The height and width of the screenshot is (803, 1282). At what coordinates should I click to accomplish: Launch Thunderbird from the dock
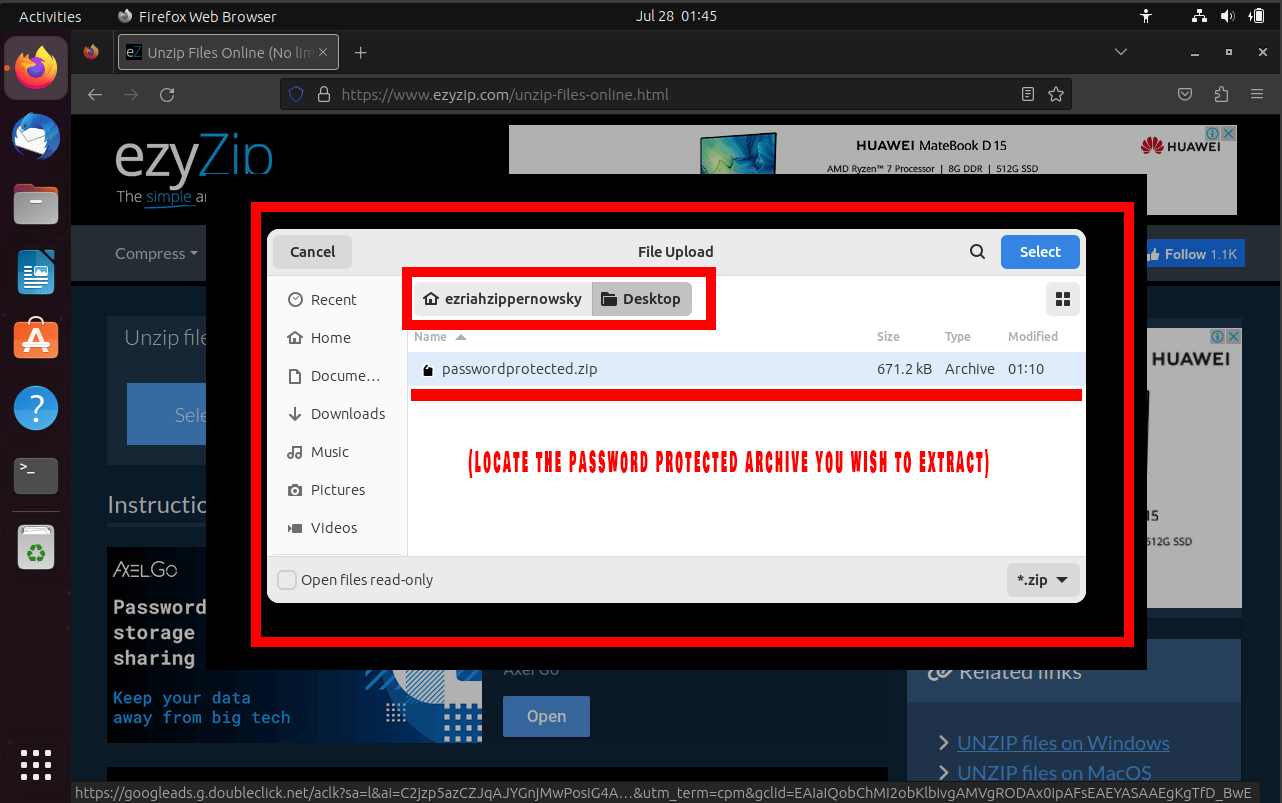click(35, 137)
